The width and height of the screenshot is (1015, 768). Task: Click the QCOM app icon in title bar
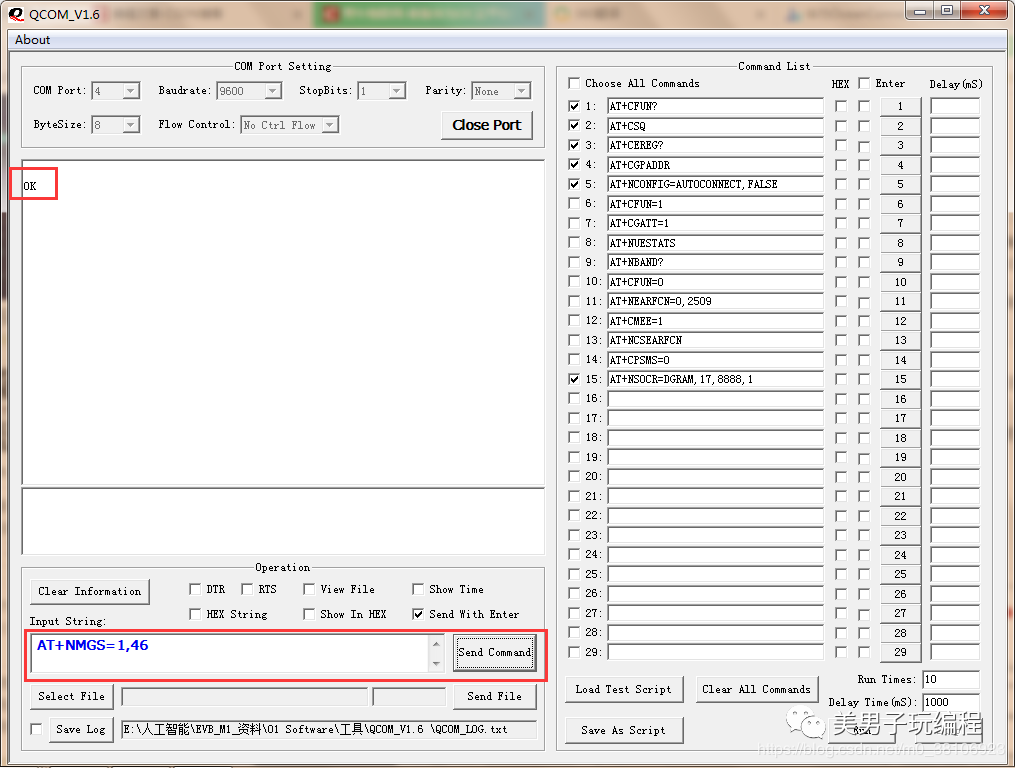(x=16, y=14)
